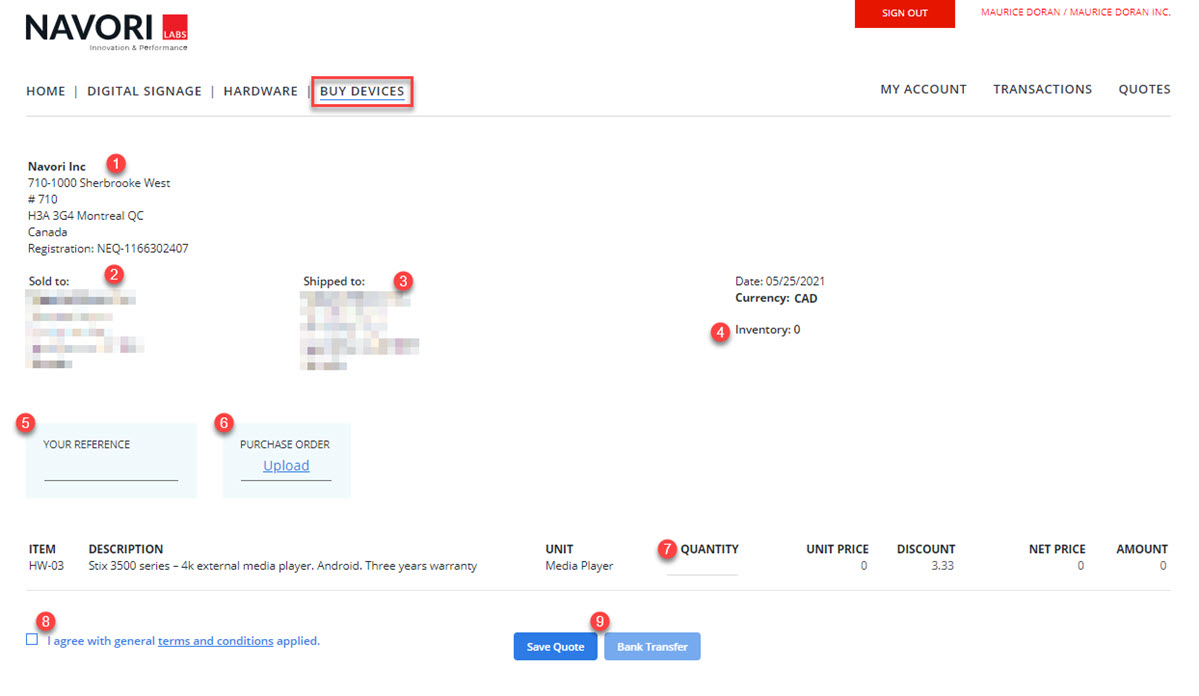Click the Navori Labs logo
This screenshot has height=696, width=1199.
[x=106, y=32]
